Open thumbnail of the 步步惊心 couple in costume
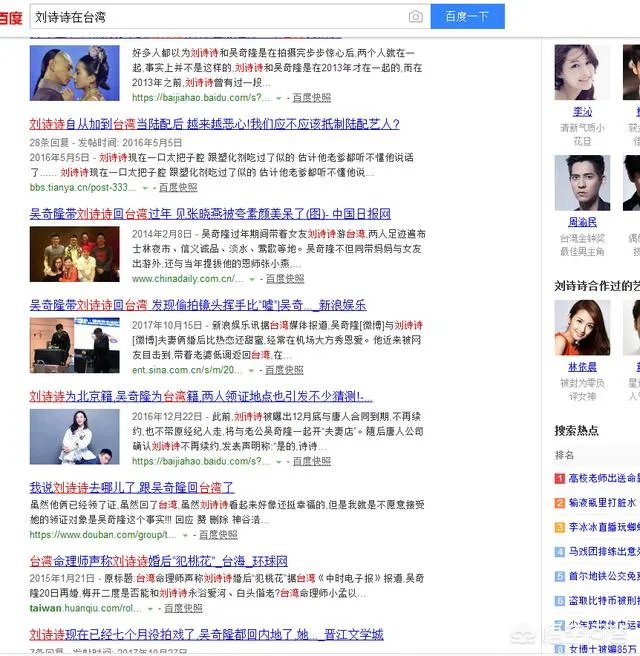 [x=74, y=73]
